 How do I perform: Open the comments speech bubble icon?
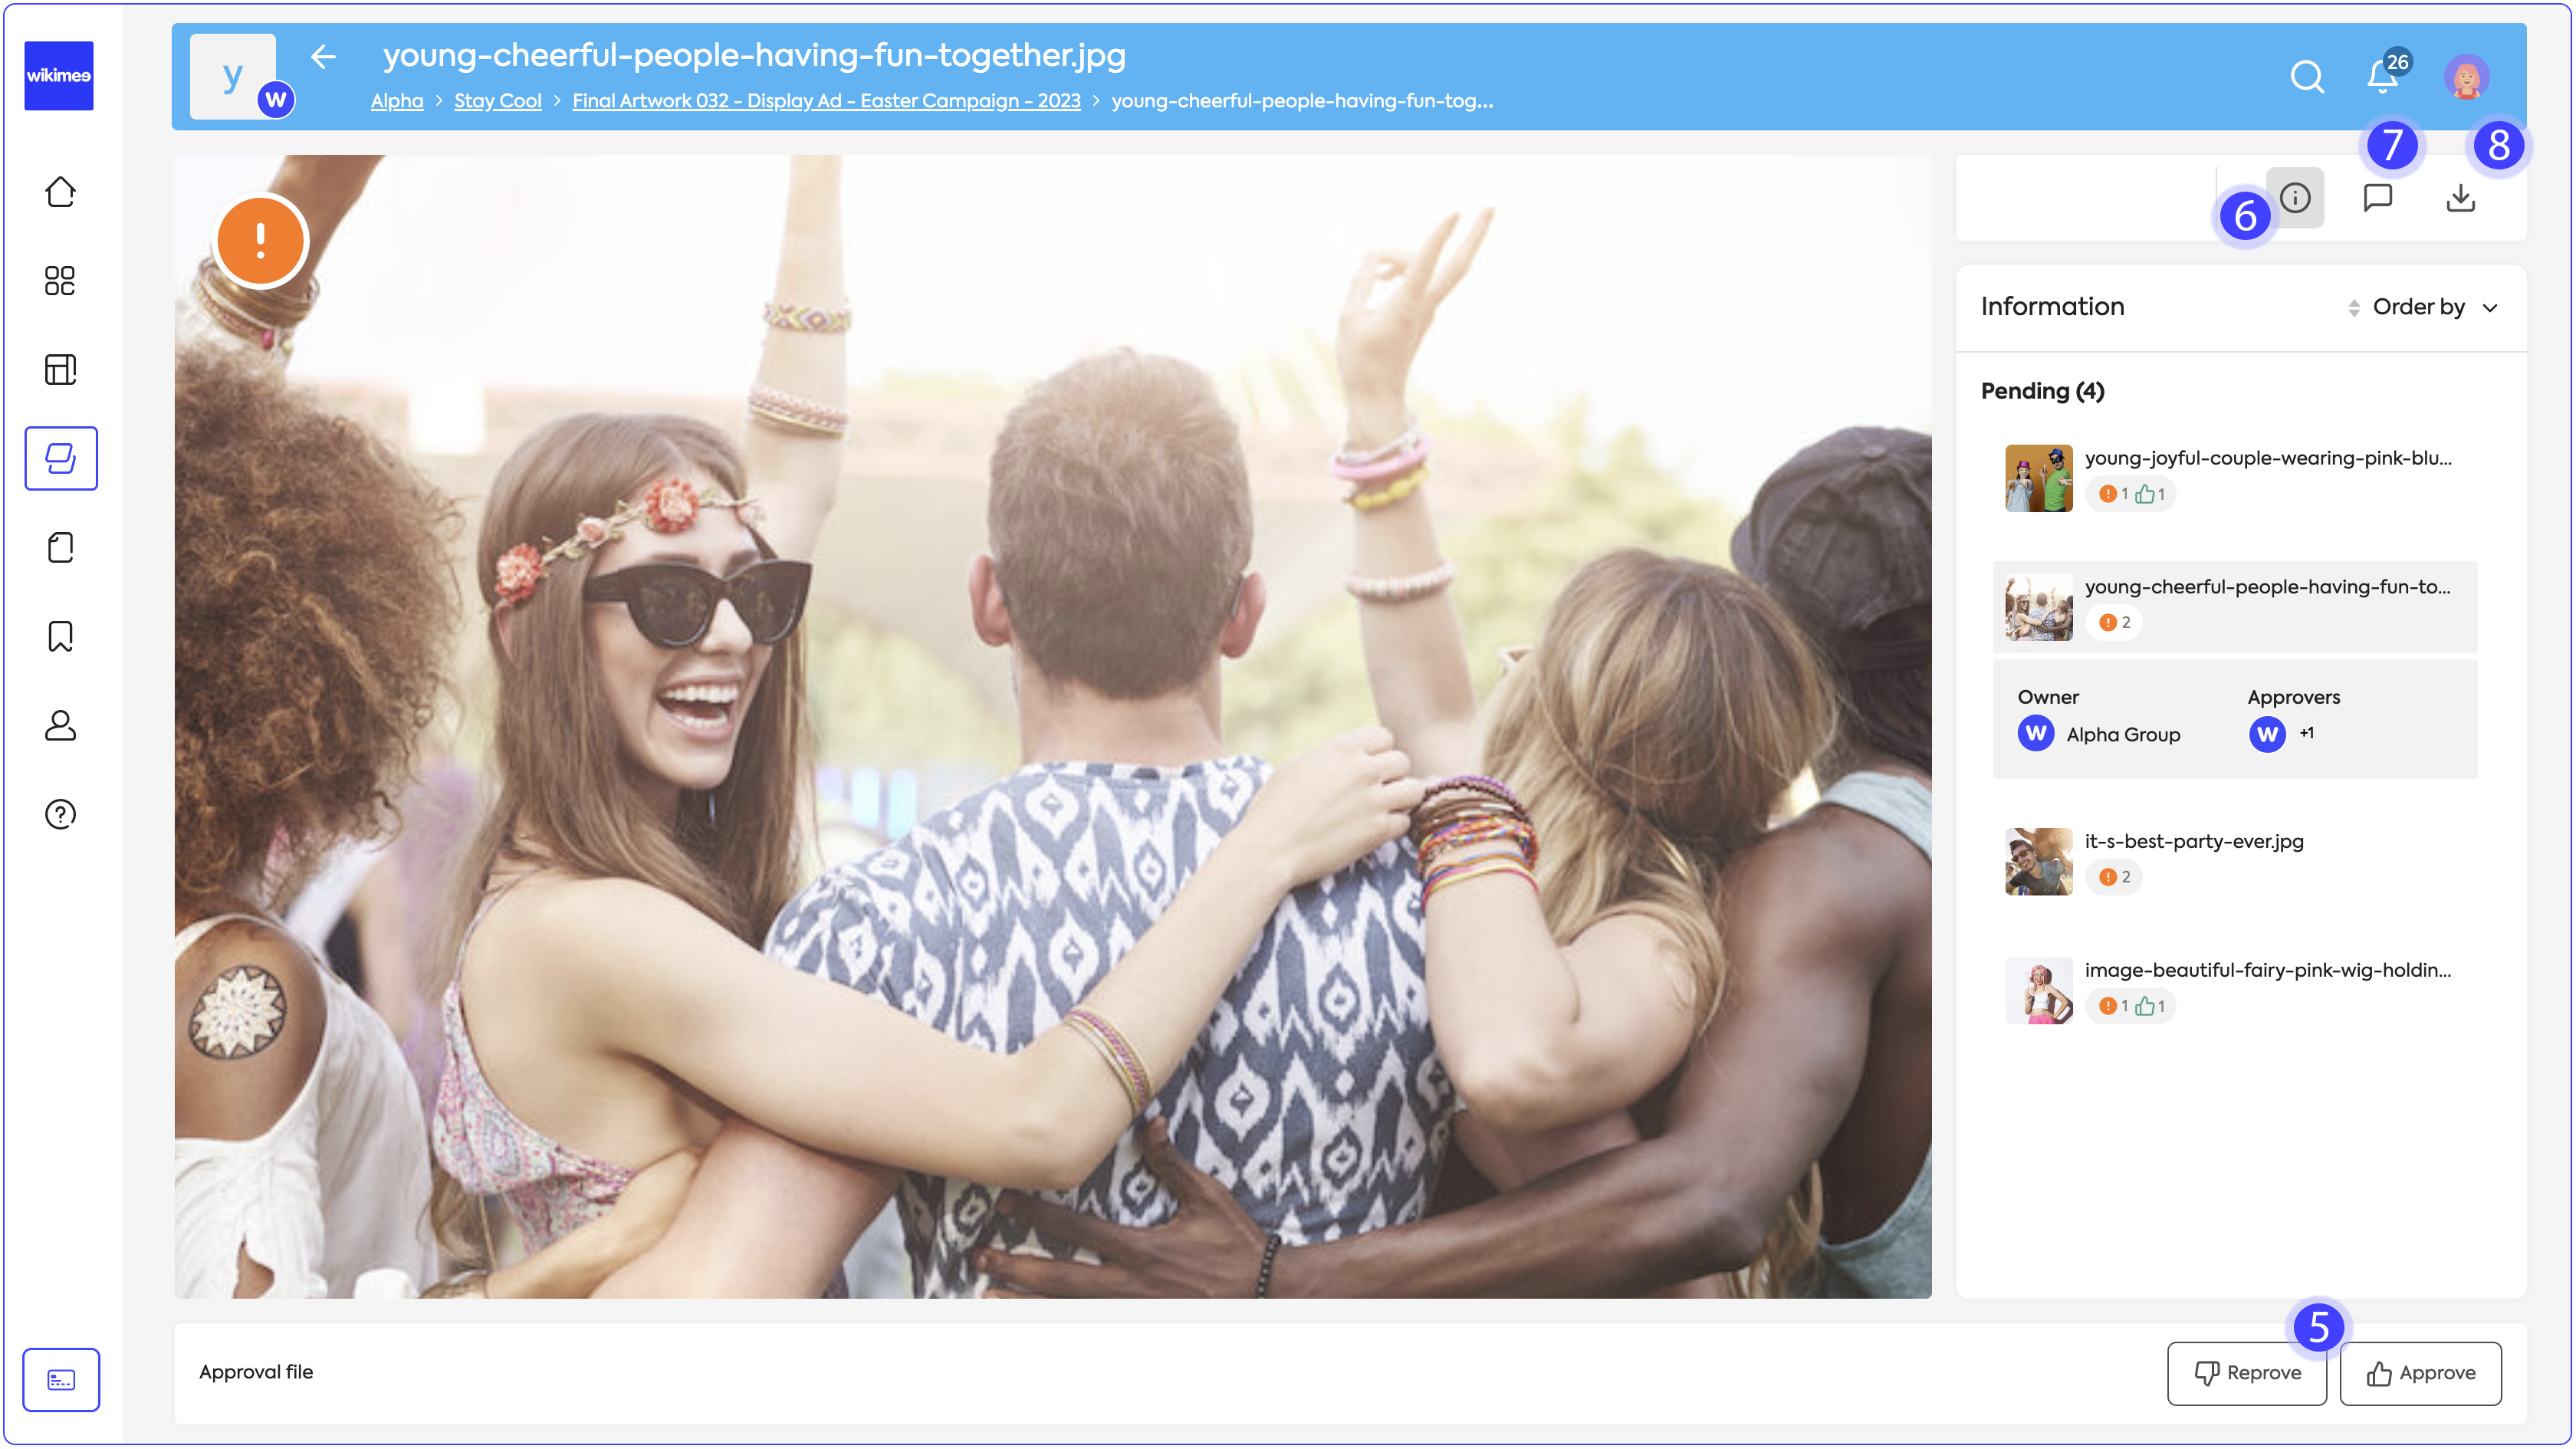pos(2377,197)
